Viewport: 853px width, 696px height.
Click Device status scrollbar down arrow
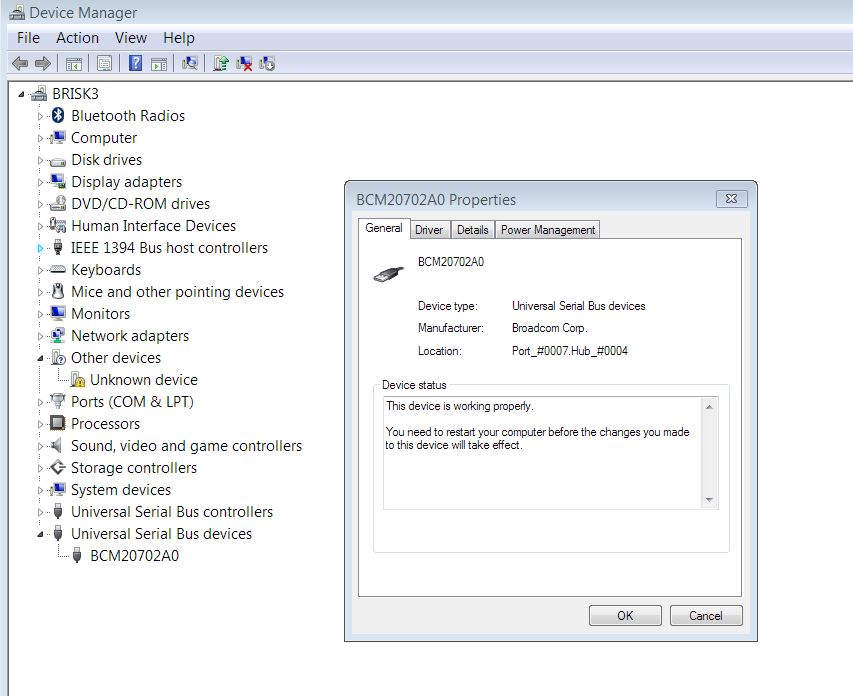pyautogui.click(x=709, y=499)
